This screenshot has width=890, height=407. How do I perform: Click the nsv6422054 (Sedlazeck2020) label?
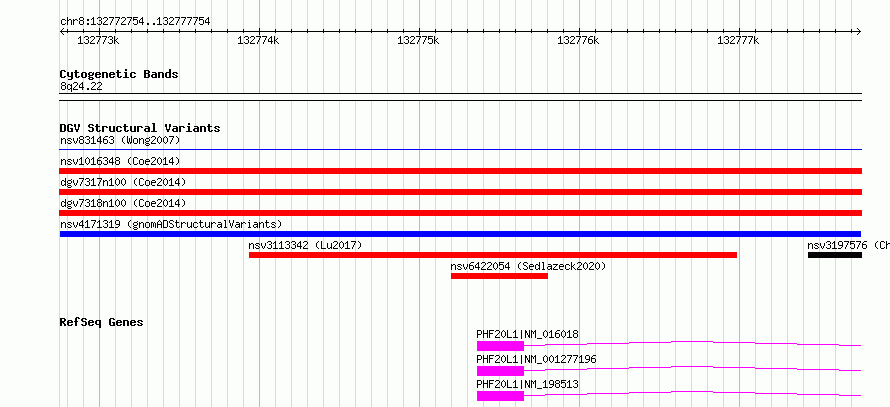point(528,266)
